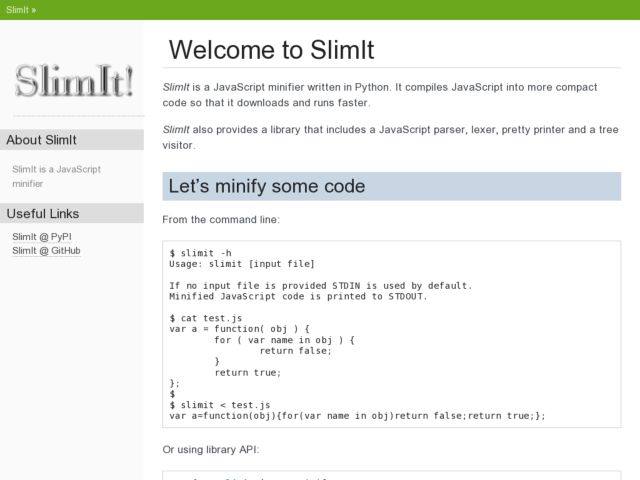This screenshot has height=480, width=640.
Task: Click the 'From the command line:' text
Action: tap(220, 219)
